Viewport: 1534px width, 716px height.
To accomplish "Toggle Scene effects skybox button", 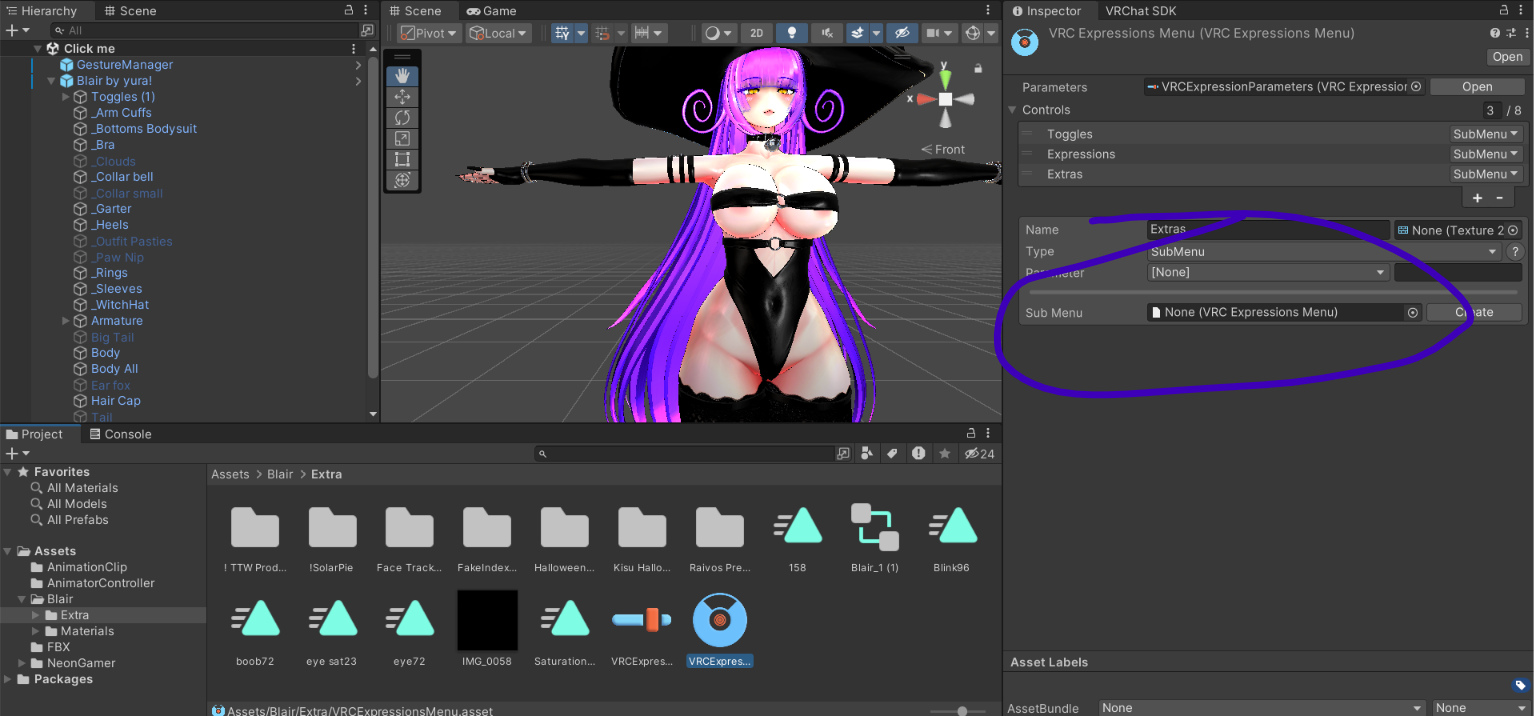I will click(x=857, y=33).
